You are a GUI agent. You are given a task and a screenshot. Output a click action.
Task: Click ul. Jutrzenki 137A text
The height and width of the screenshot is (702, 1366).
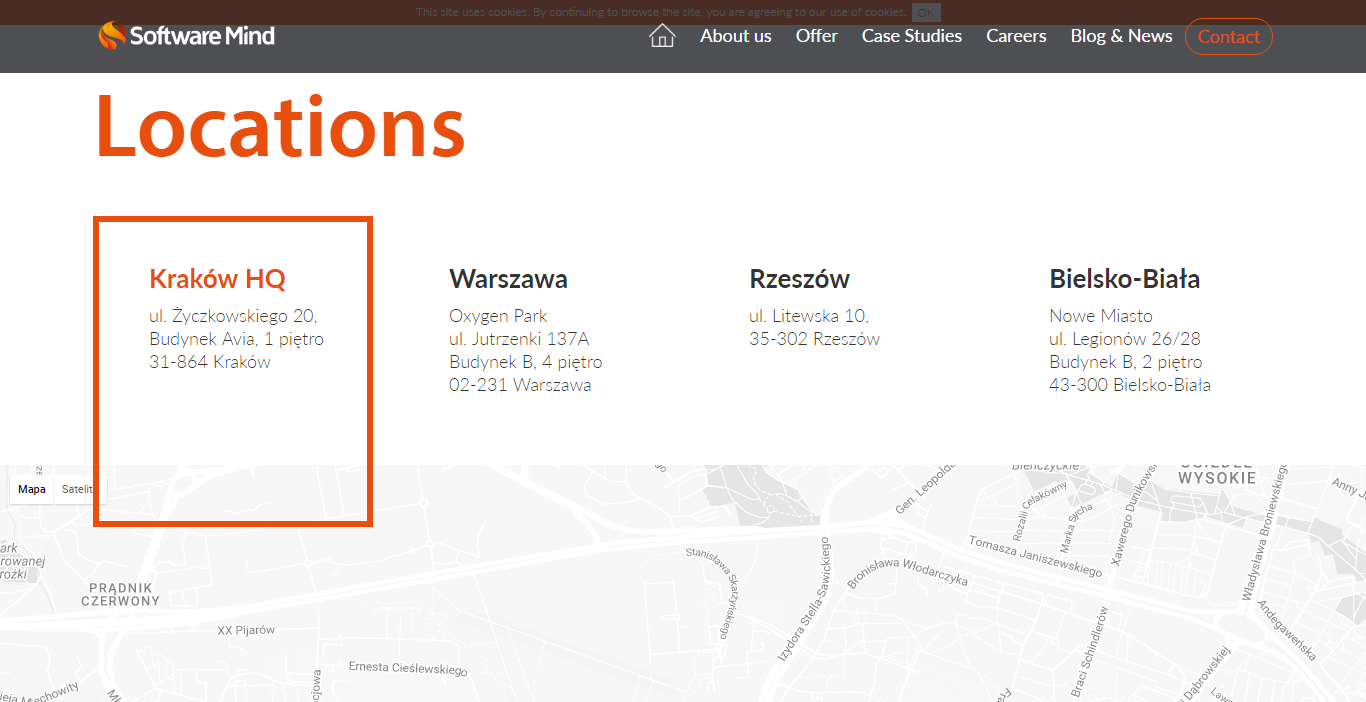click(519, 339)
